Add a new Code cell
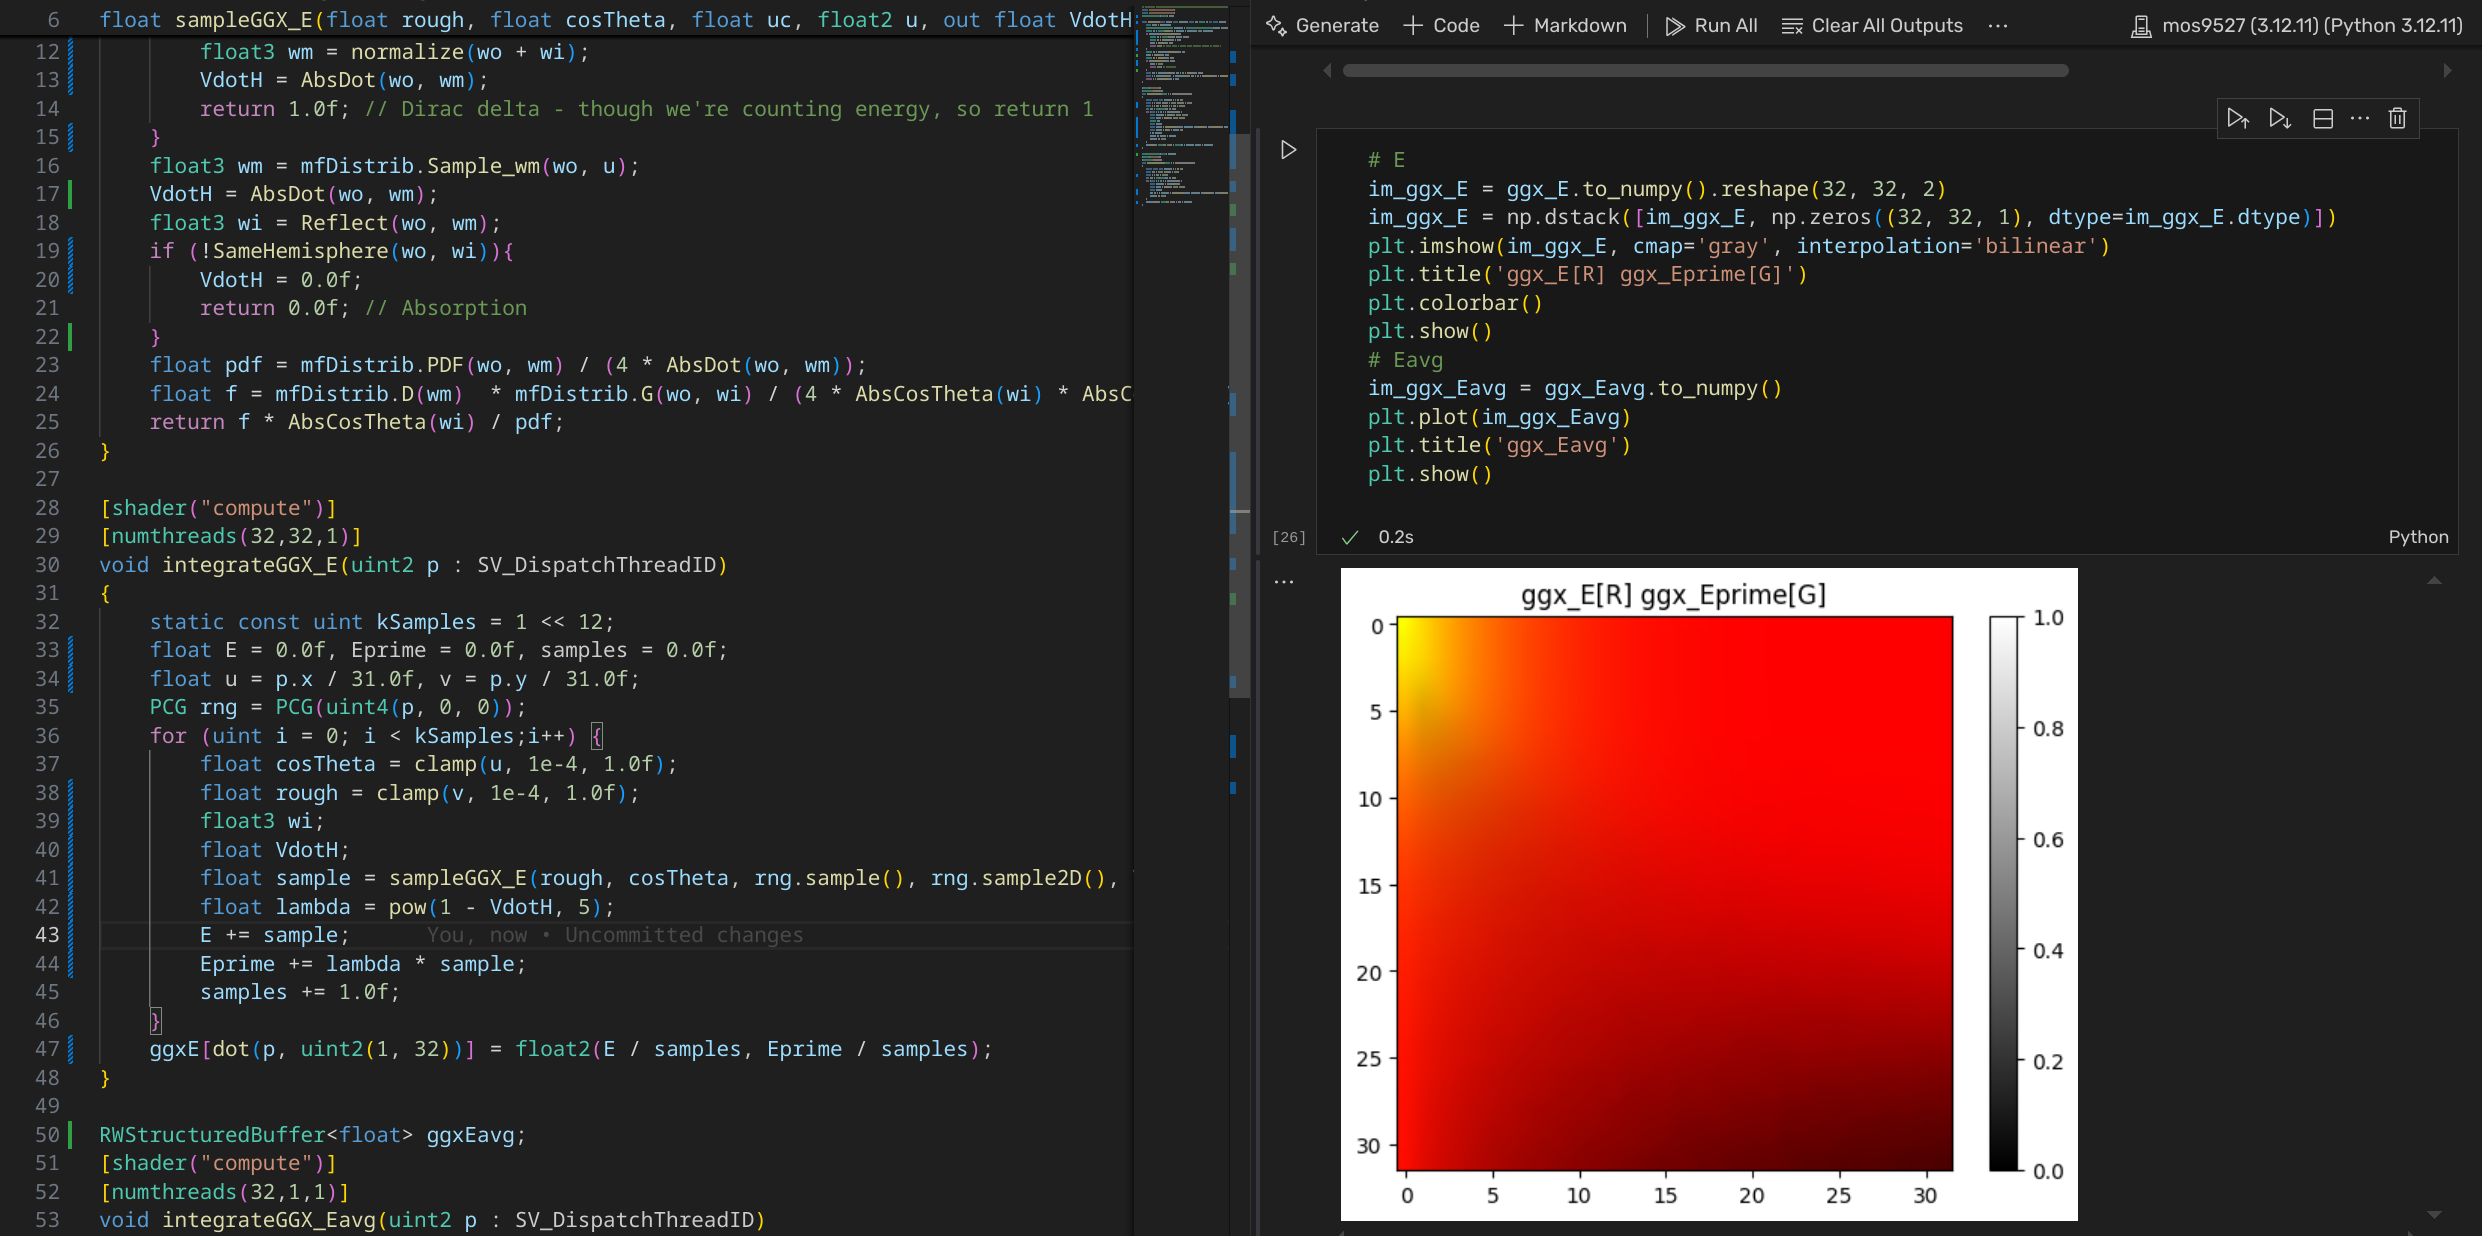This screenshot has width=2482, height=1236. point(1441,26)
